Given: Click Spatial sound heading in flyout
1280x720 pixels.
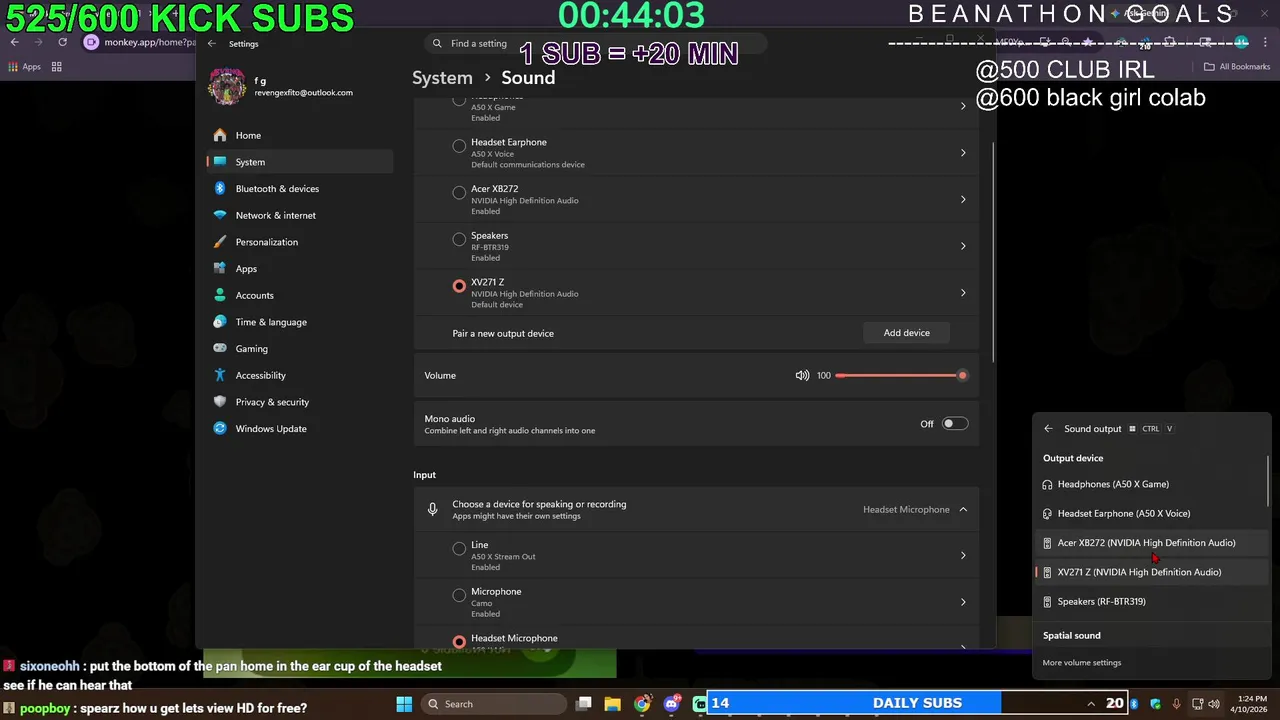Looking at the screenshot, I should pyautogui.click(x=1072, y=635).
